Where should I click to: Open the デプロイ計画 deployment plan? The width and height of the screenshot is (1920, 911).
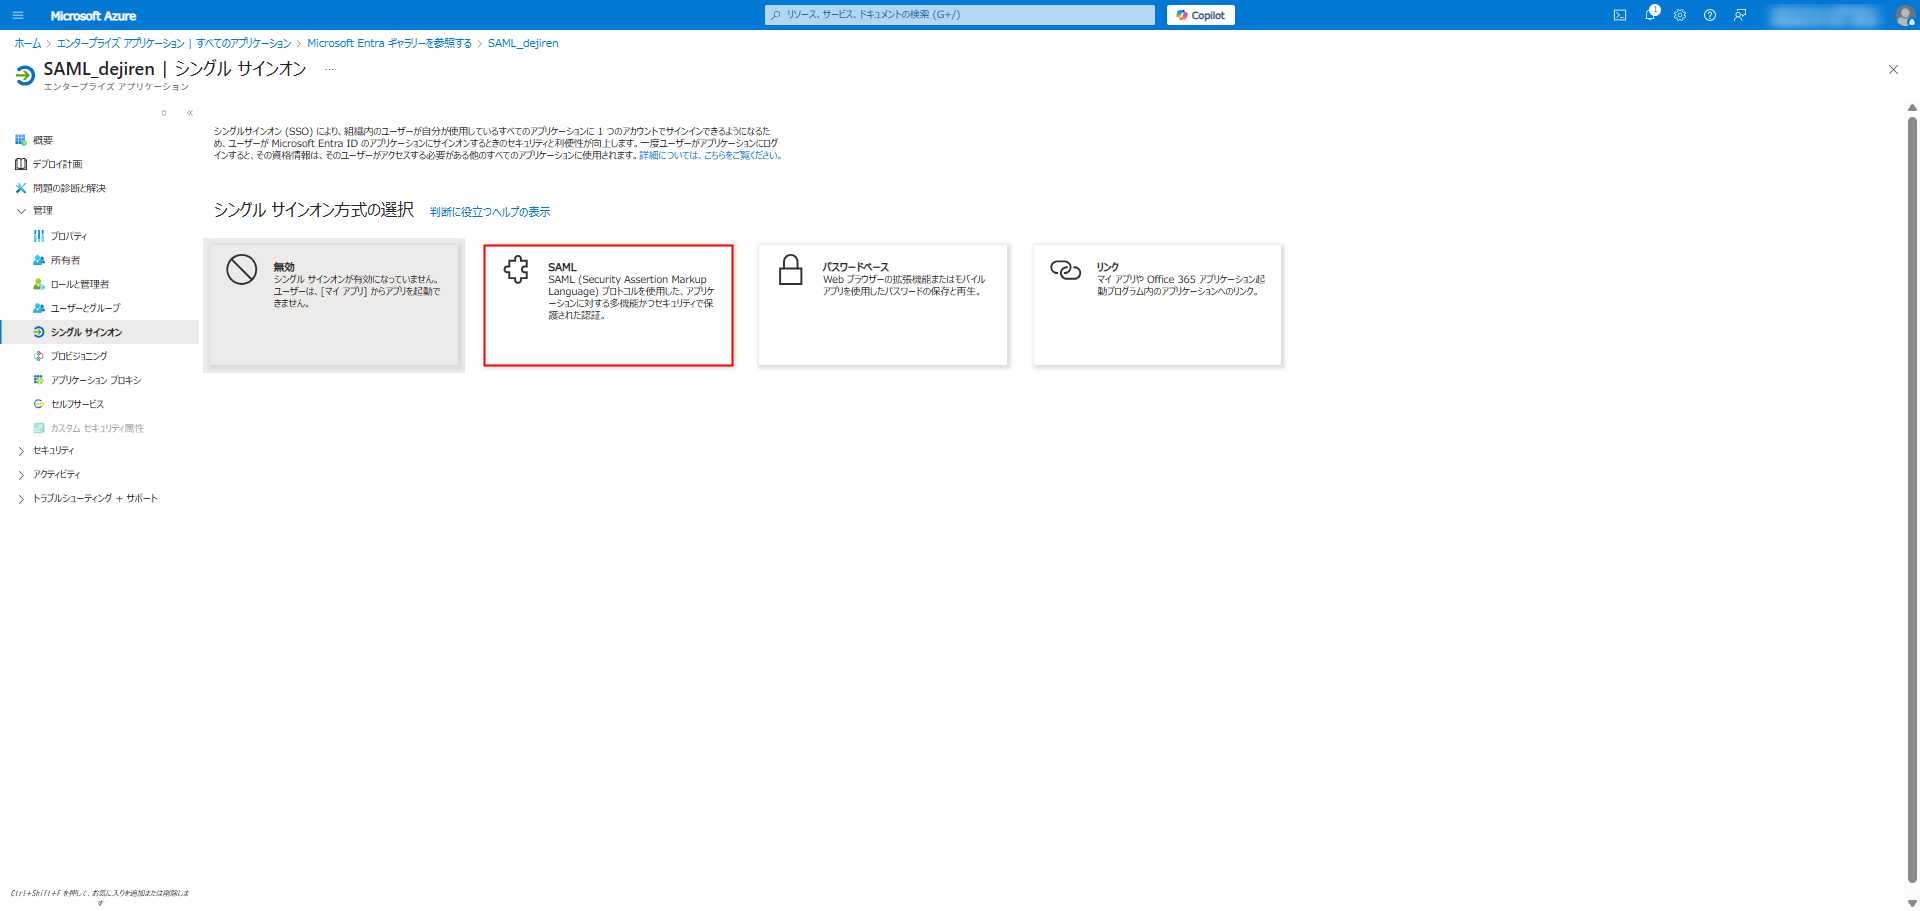57,164
